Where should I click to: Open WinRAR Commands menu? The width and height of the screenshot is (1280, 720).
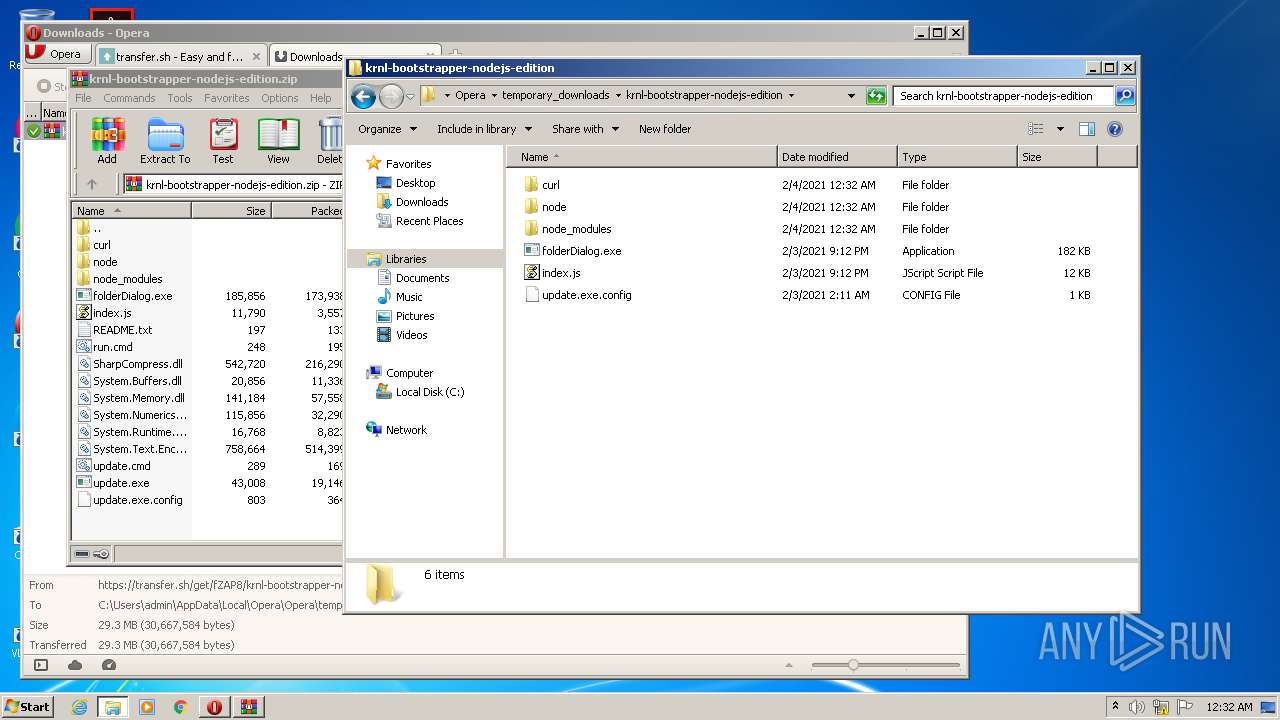tap(129, 98)
